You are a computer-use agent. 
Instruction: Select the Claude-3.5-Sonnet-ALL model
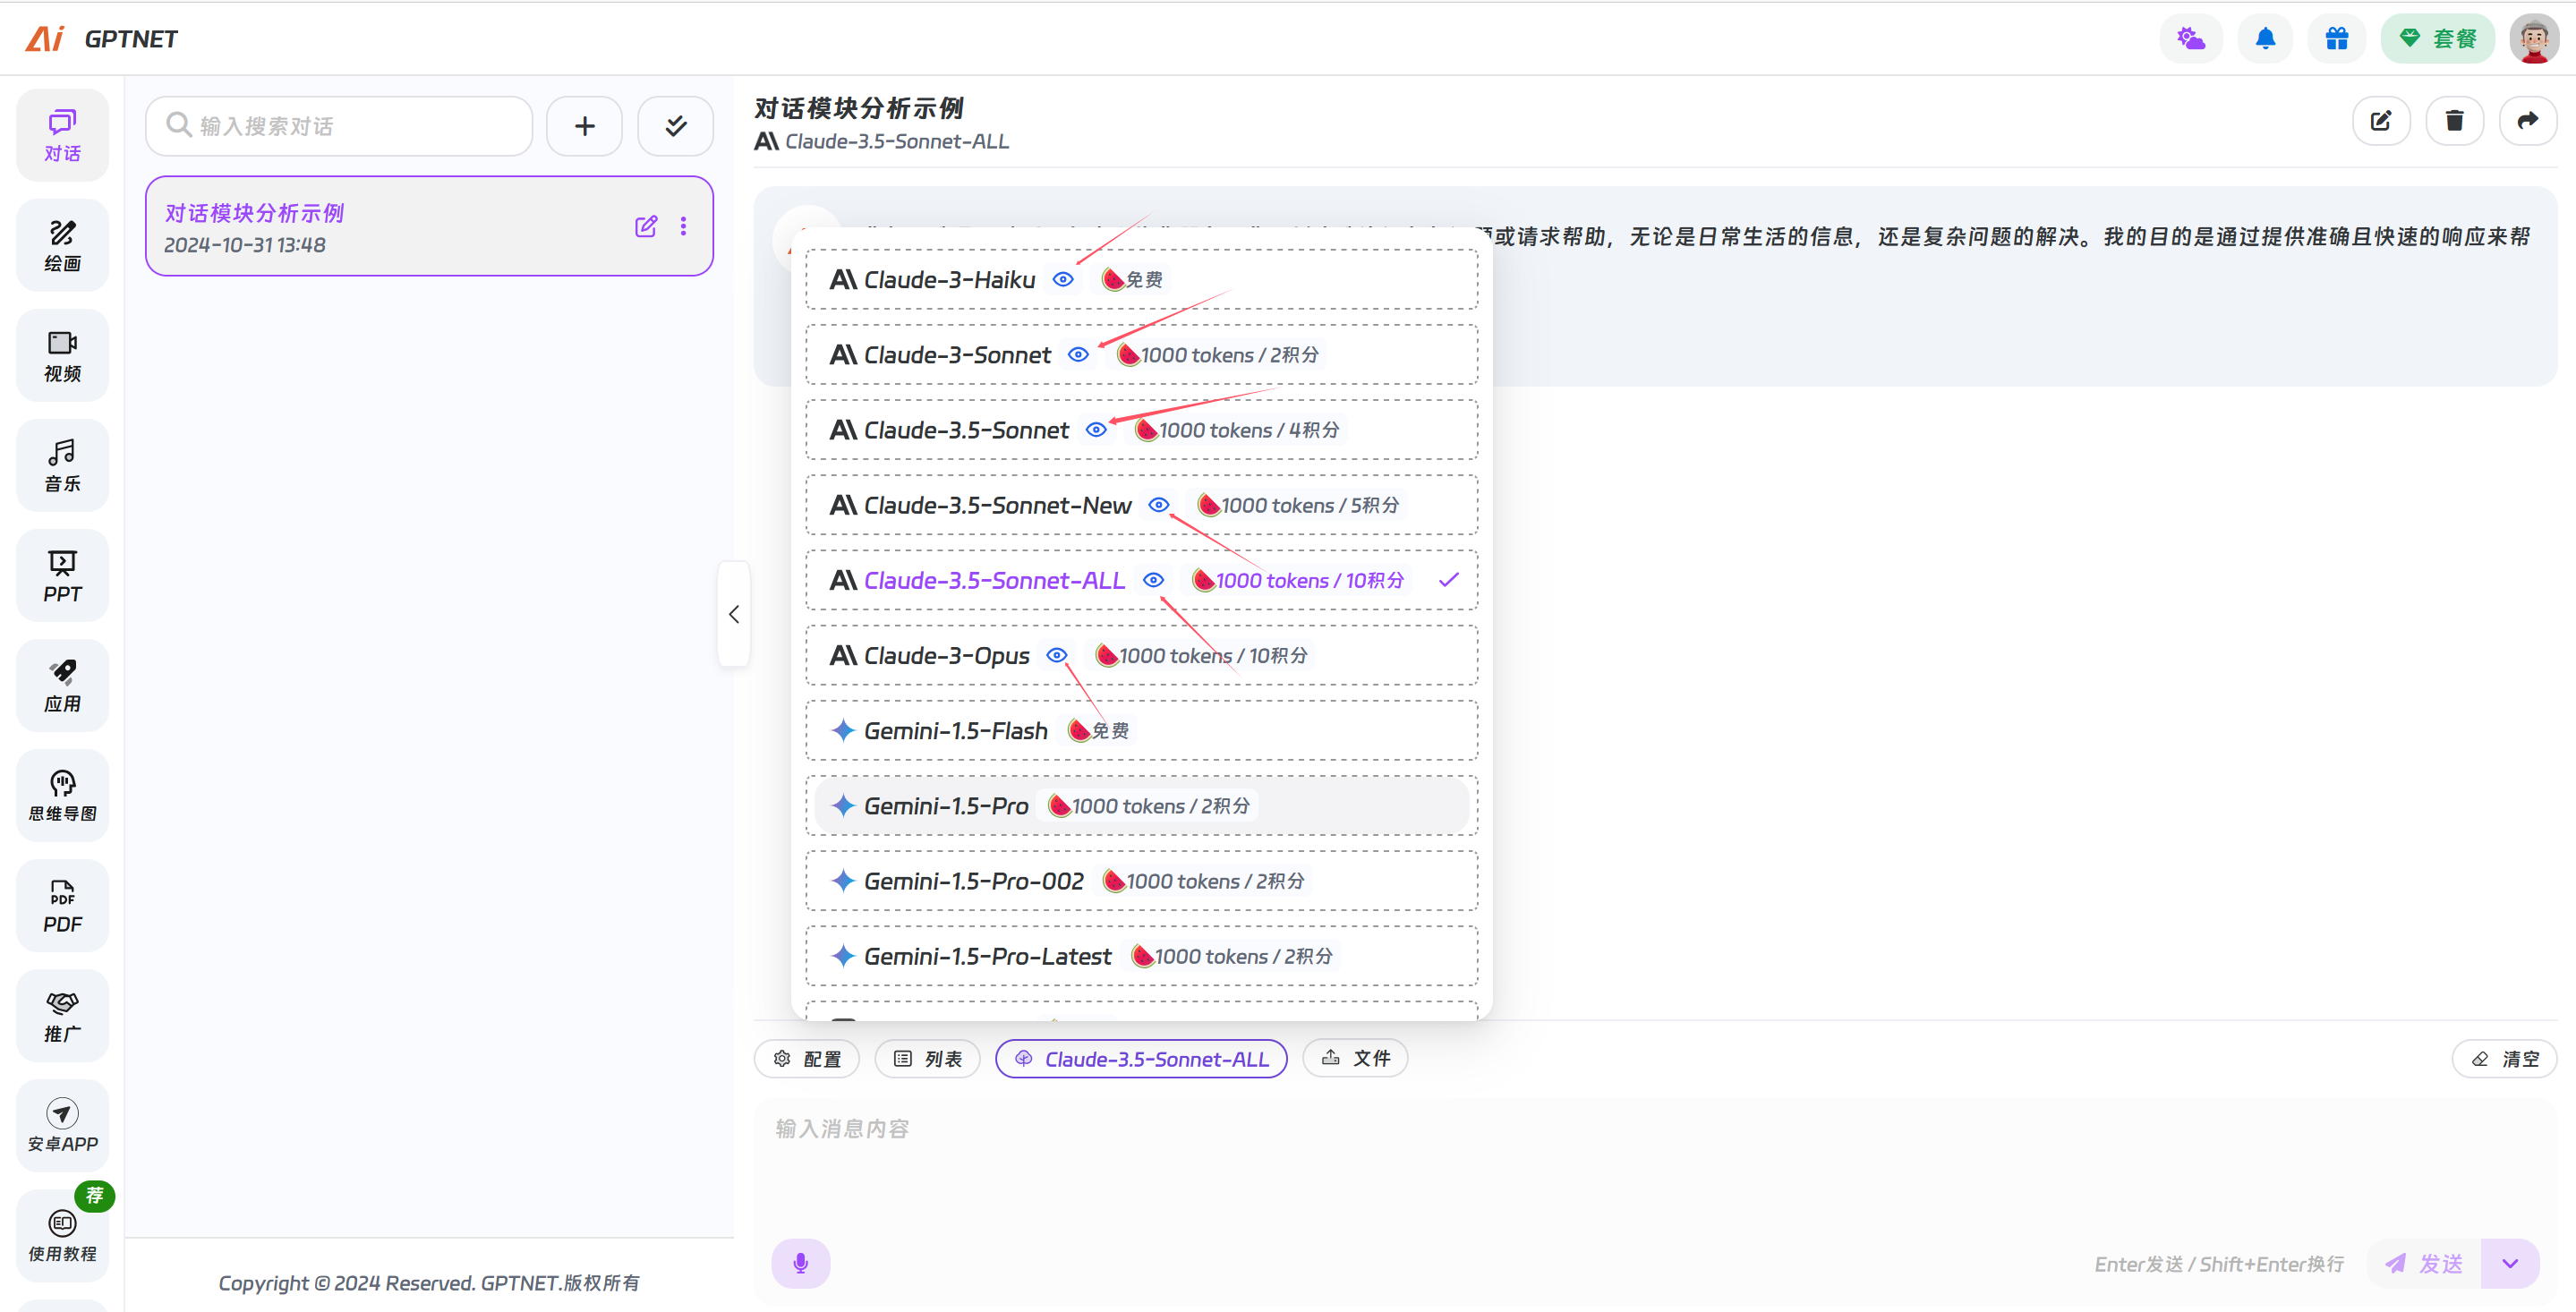pos(1141,580)
